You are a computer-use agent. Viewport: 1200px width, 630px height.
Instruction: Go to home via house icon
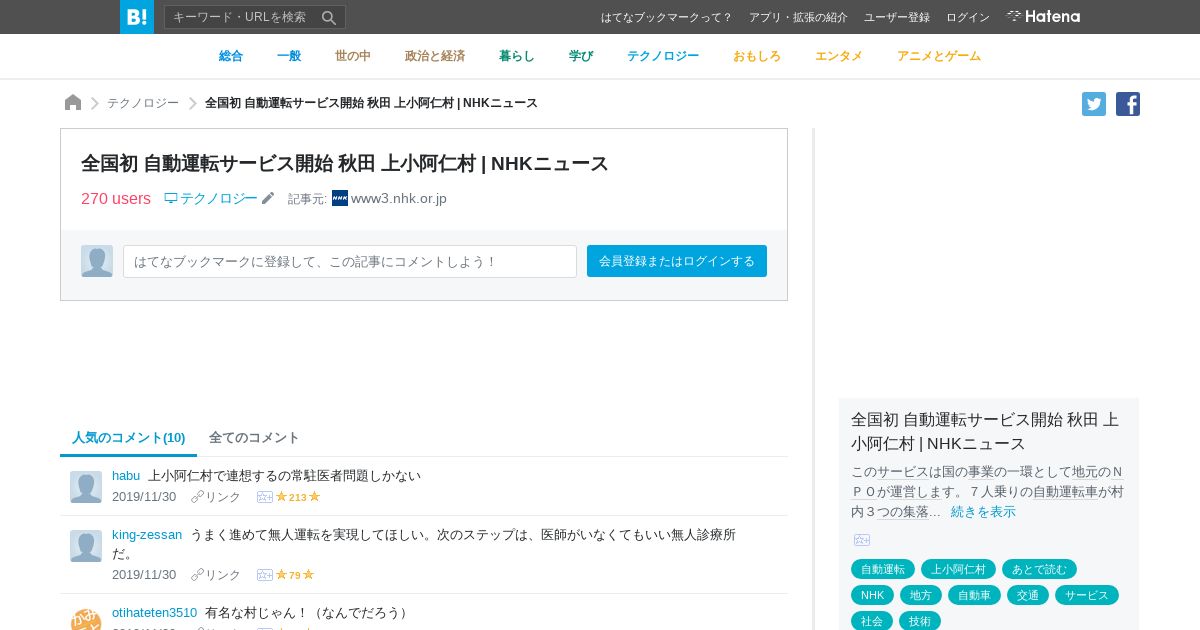(x=73, y=103)
